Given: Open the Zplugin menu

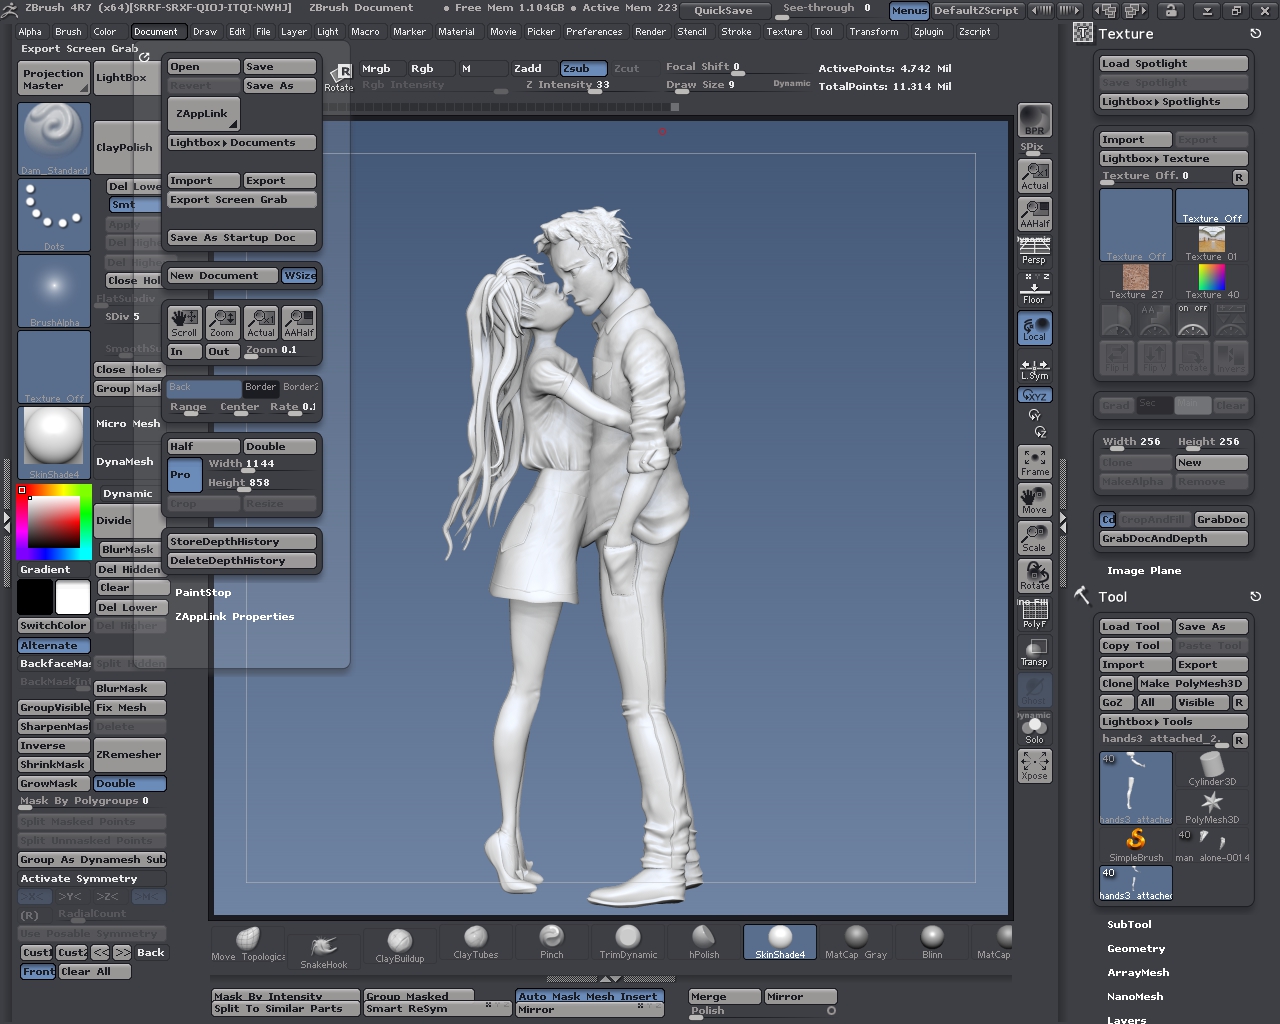Looking at the screenshot, I should [x=928, y=31].
